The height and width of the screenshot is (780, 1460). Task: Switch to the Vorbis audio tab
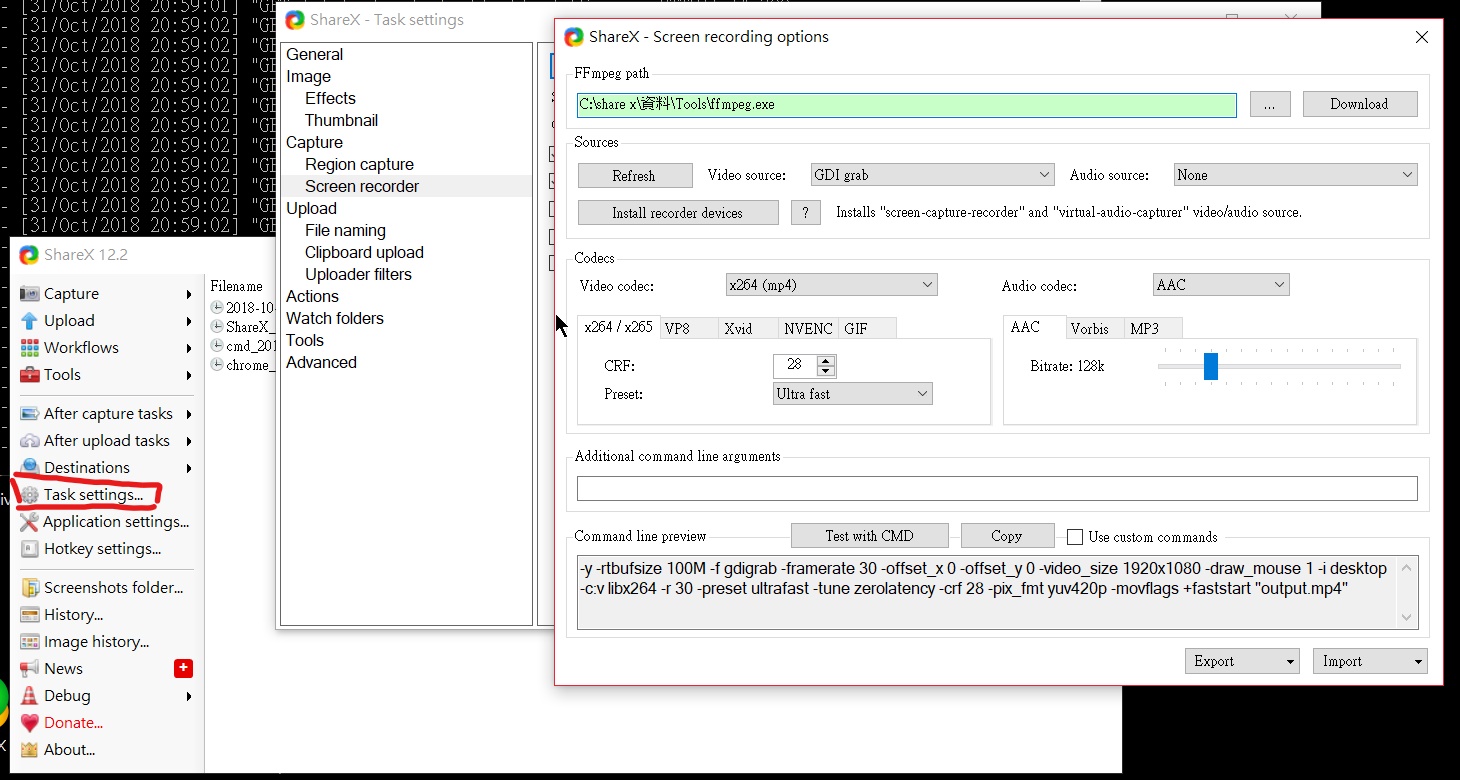tap(1095, 328)
